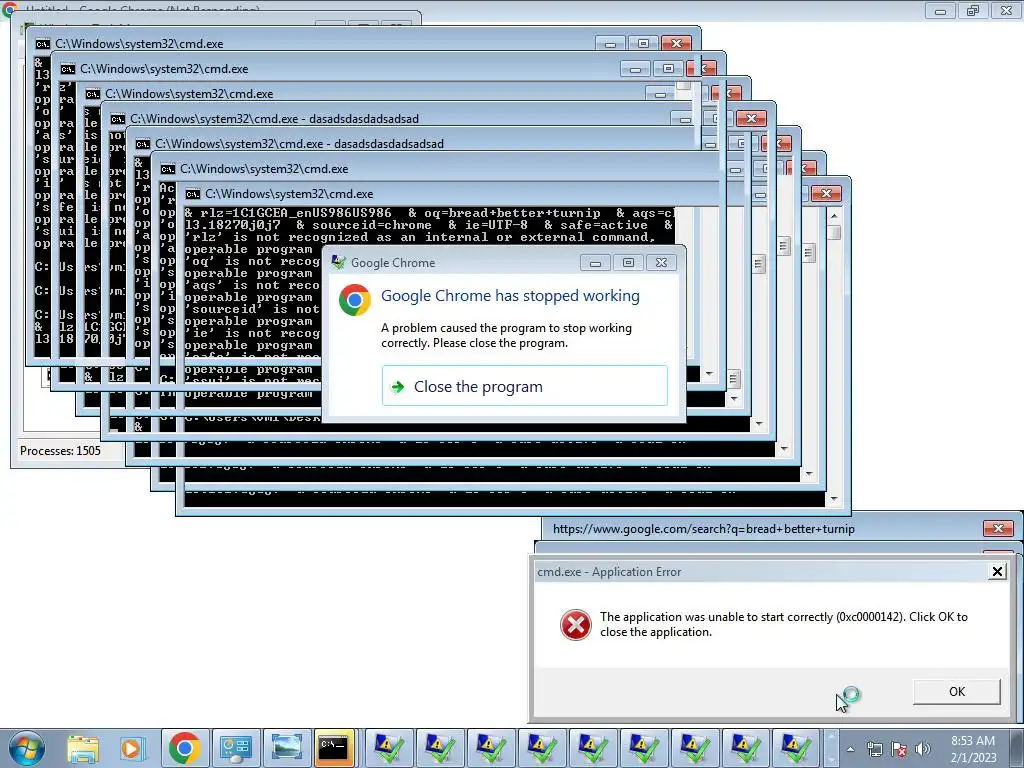Click the 'rlz' is not recognized output line

pyautogui.click(x=421, y=237)
